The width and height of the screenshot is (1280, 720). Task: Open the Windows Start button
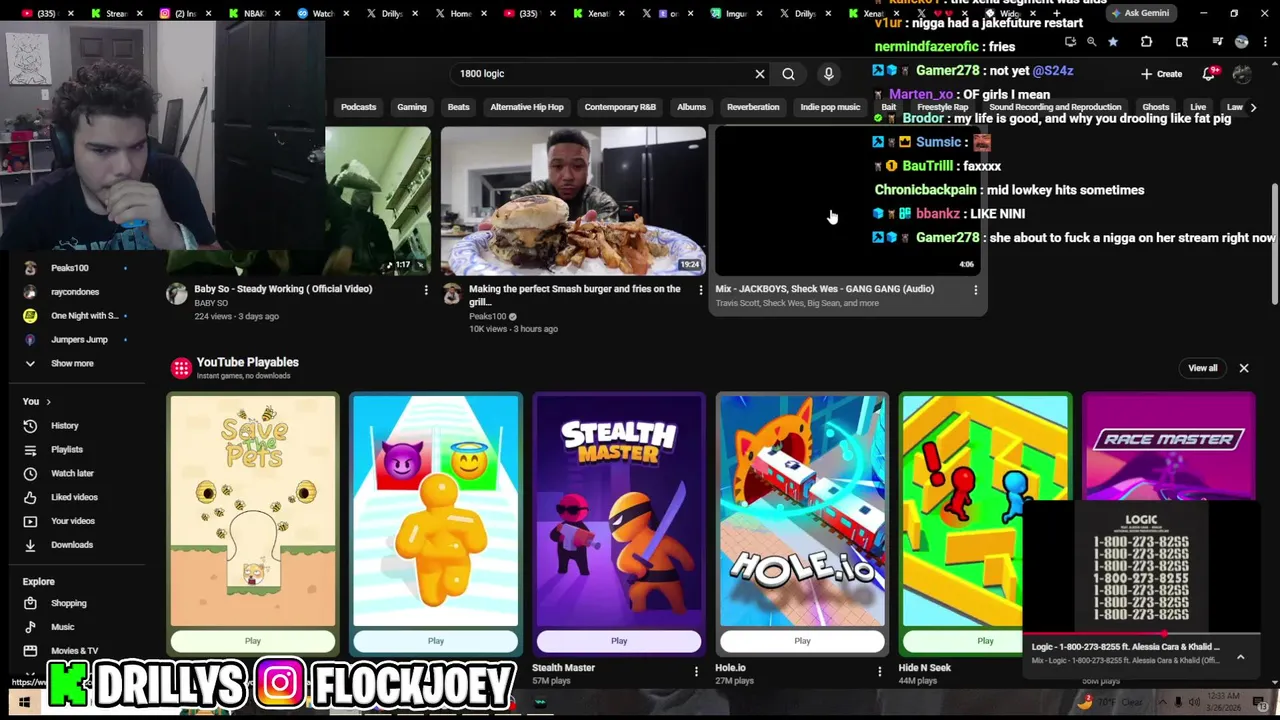(24, 703)
